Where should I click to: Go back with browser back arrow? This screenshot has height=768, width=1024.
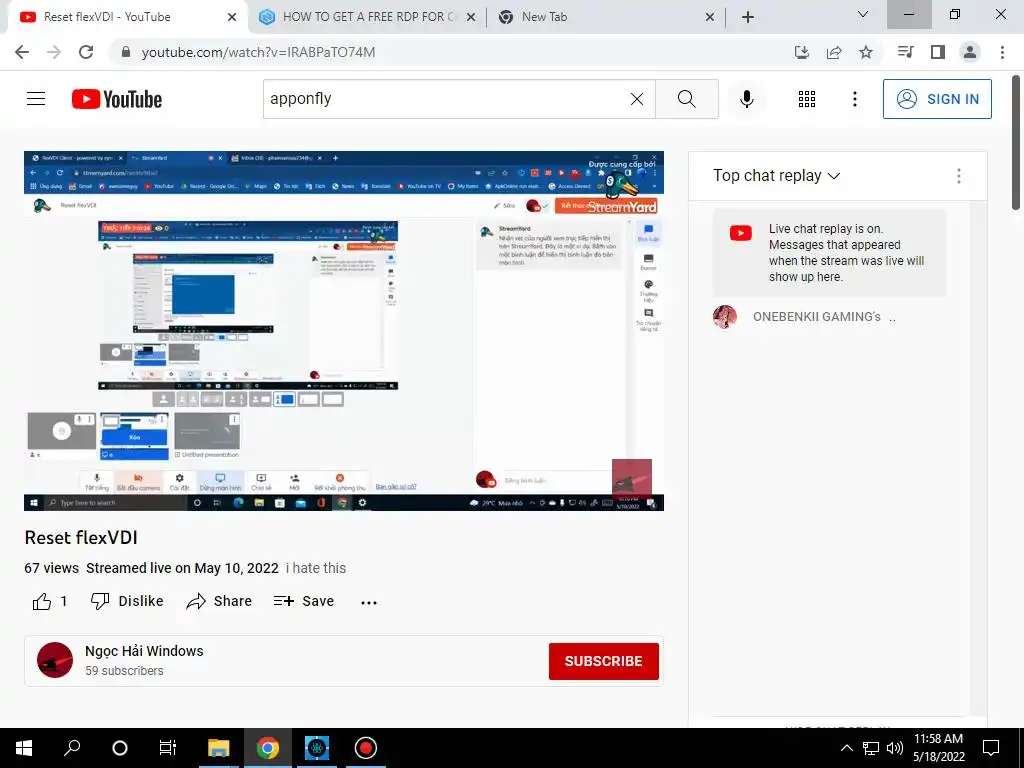(22, 52)
